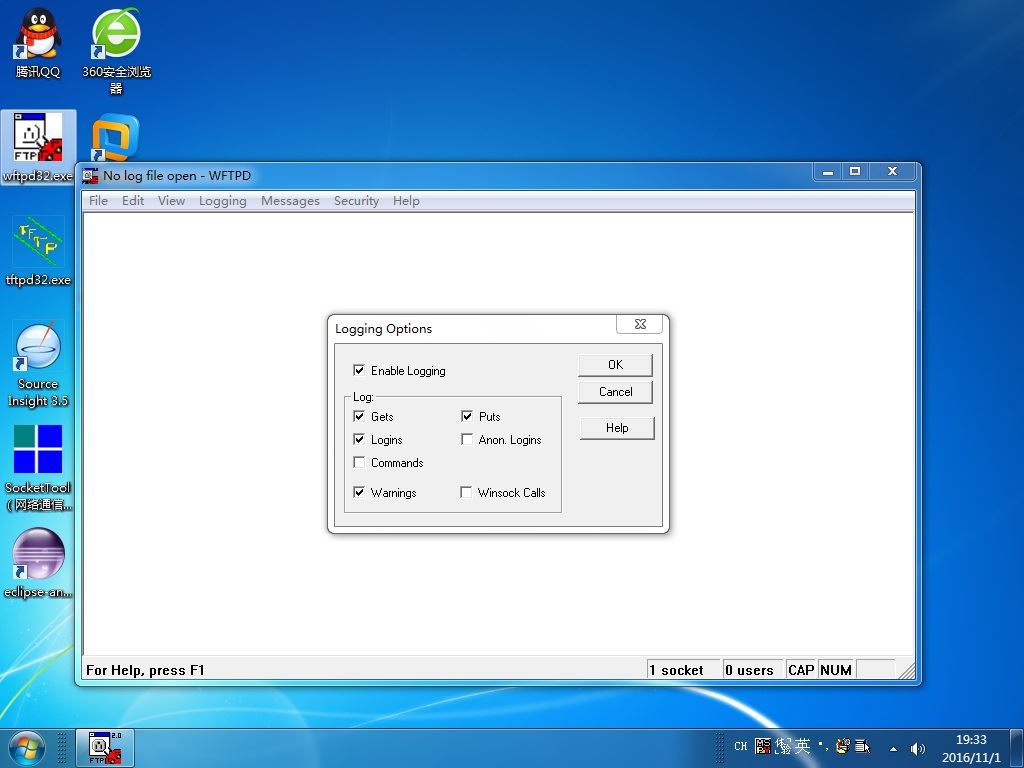This screenshot has height=768, width=1024.
Task: Select the Source Insight 3.5 desktop icon
Action: click(x=38, y=364)
